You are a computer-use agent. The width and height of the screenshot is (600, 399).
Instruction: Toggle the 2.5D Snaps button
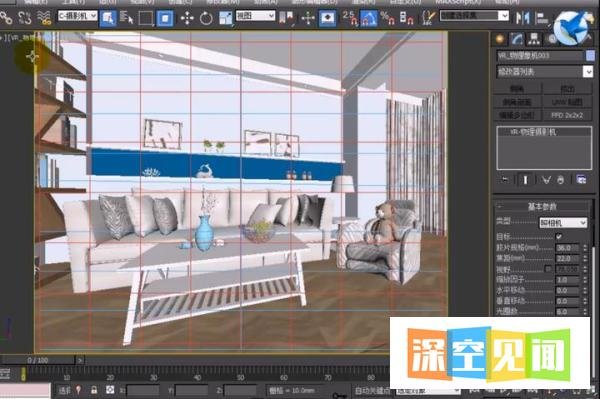[350, 18]
